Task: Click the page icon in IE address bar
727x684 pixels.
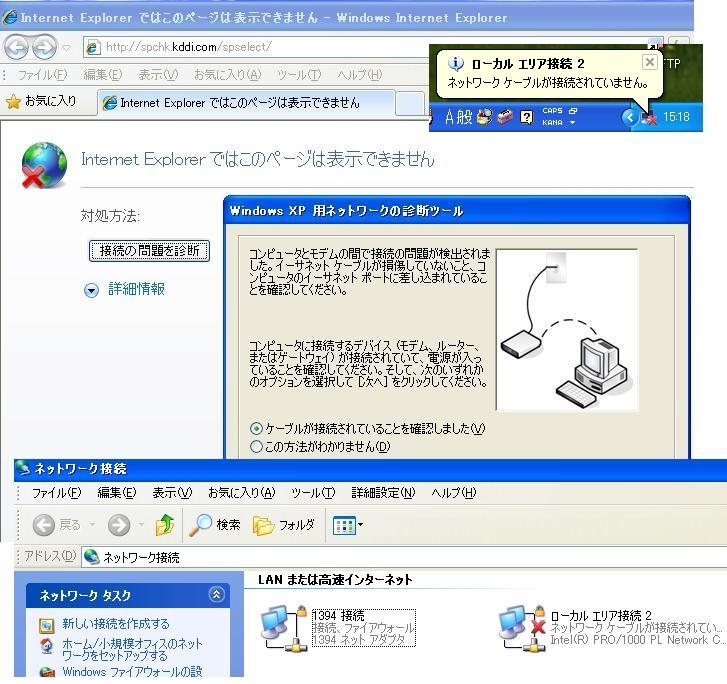Action: (x=93, y=47)
